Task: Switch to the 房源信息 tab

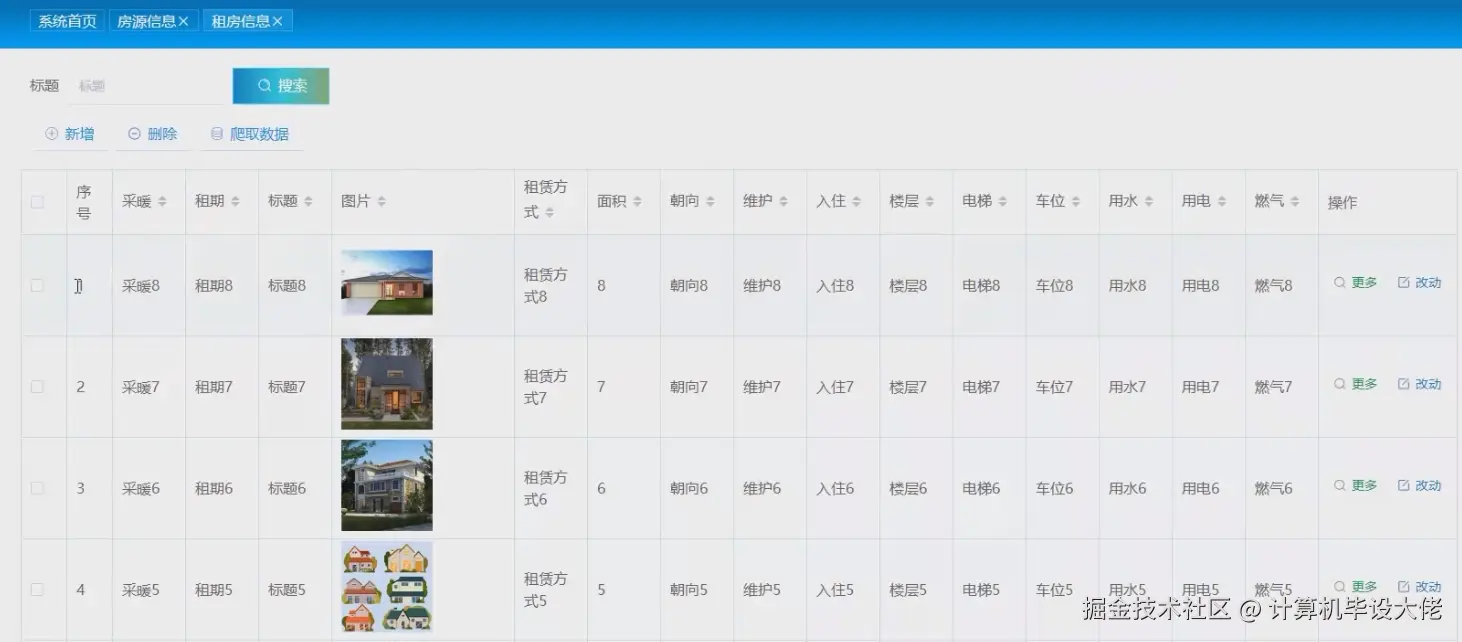Action: (147, 20)
